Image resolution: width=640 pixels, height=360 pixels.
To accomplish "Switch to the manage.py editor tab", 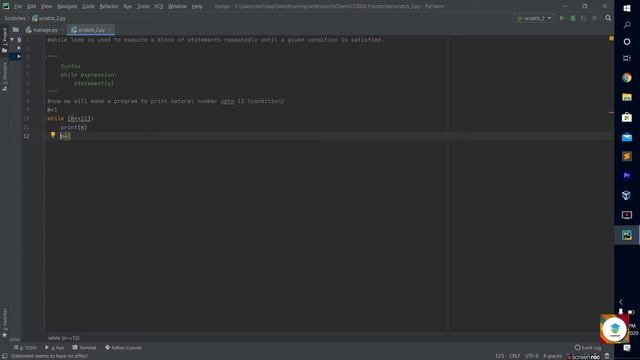I will pyautogui.click(x=44, y=30).
